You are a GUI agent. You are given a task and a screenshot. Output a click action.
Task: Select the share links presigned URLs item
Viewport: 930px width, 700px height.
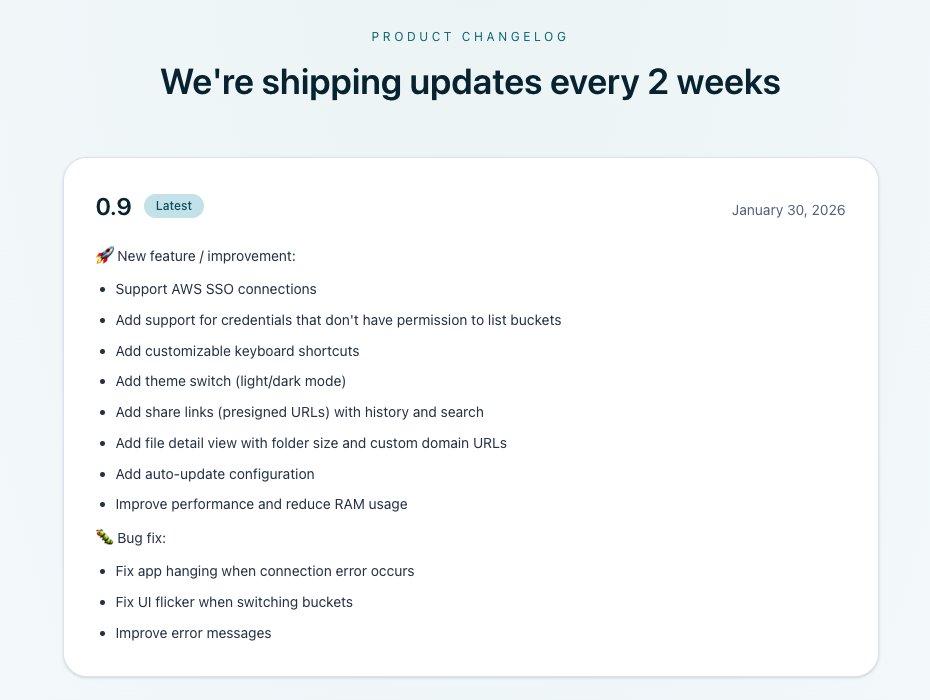pos(299,412)
